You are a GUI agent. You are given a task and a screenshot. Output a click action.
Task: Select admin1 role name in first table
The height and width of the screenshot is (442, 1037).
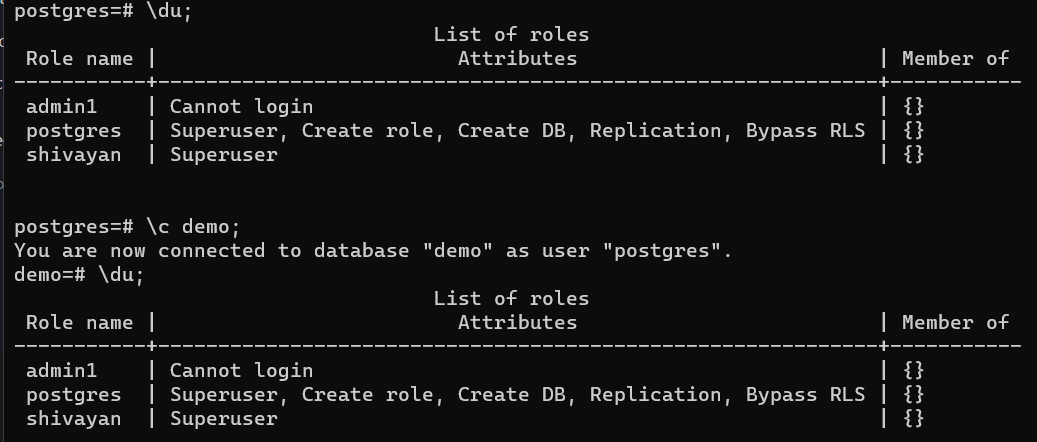[x=56, y=107]
